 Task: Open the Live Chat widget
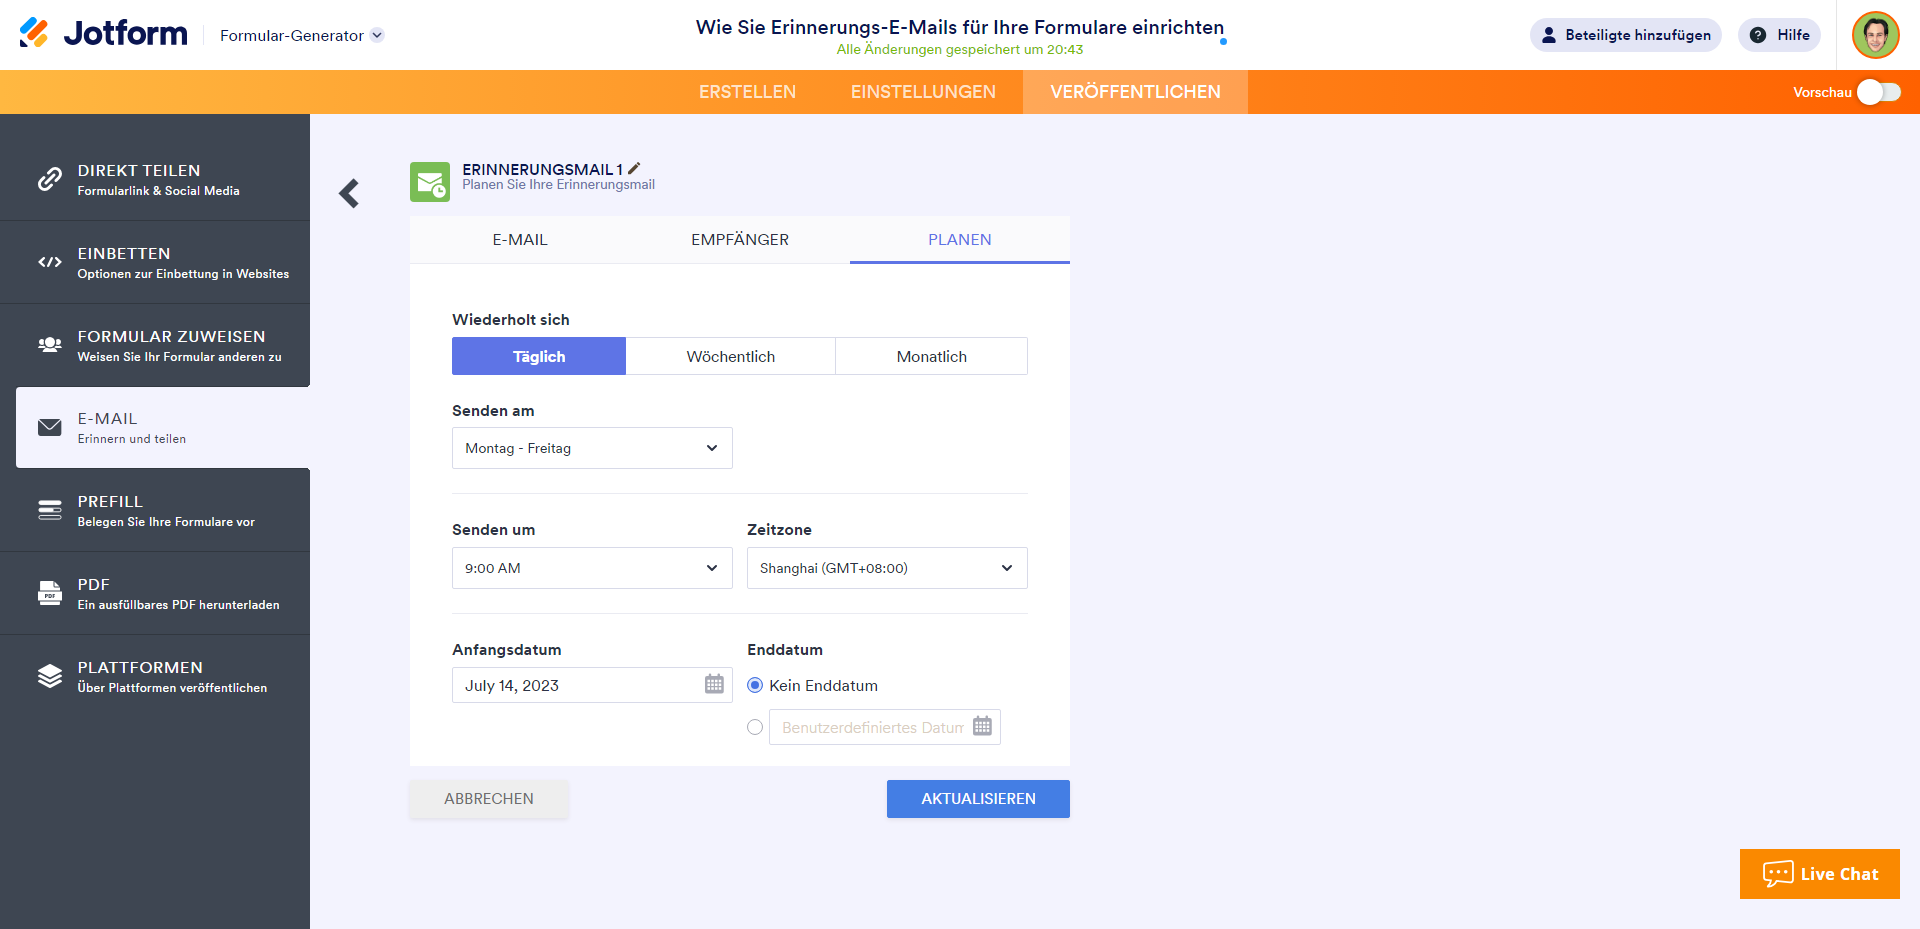[x=1819, y=874]
